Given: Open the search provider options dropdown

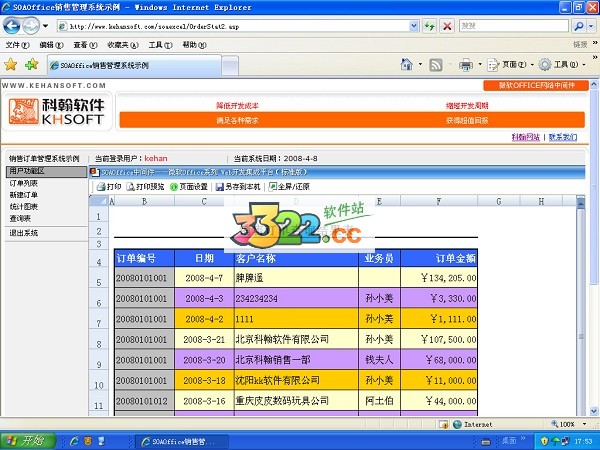Looking at the screenshot, I should tap(591, 26).
